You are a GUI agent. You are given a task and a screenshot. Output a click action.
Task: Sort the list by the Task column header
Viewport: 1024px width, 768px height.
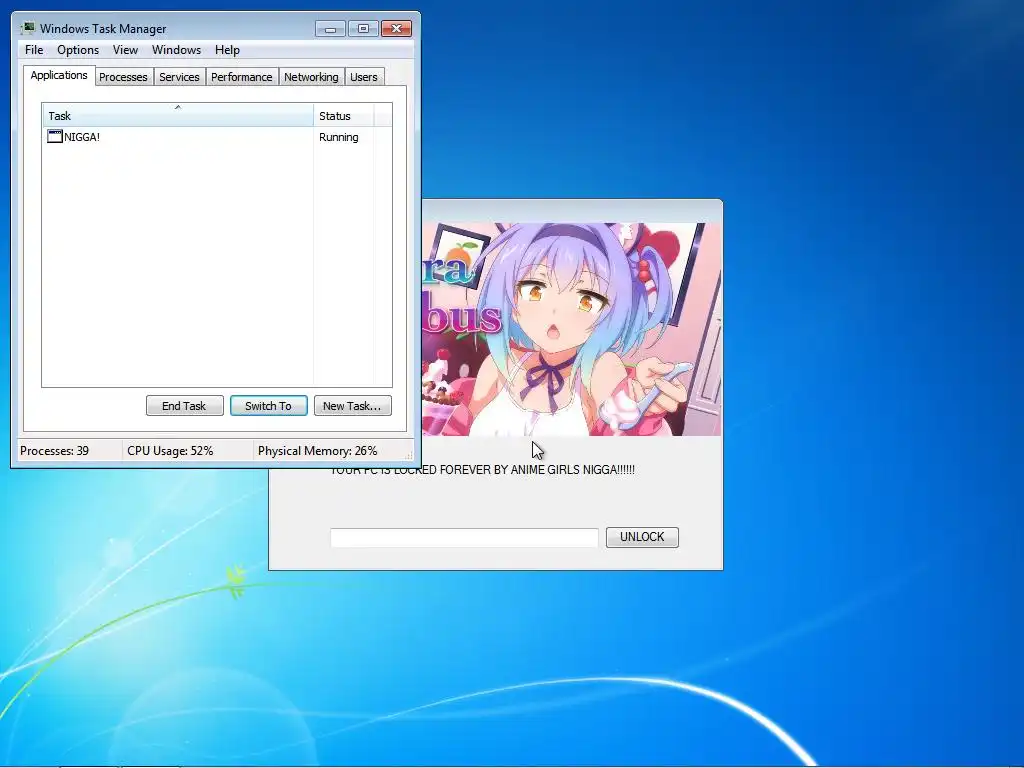178,116
